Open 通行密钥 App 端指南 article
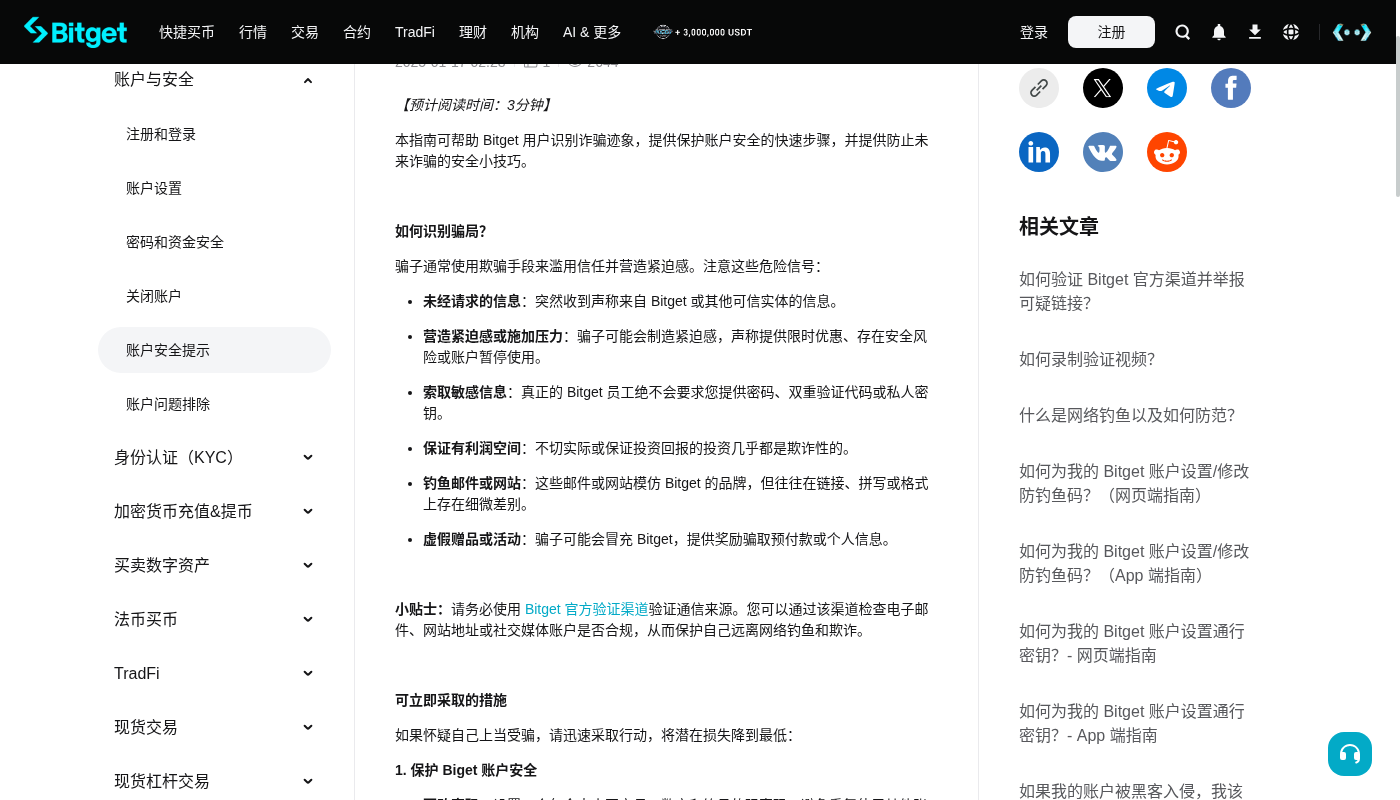Image resolution: width=1400 pixels, height=800 pixels. (x=1132, y=723)
